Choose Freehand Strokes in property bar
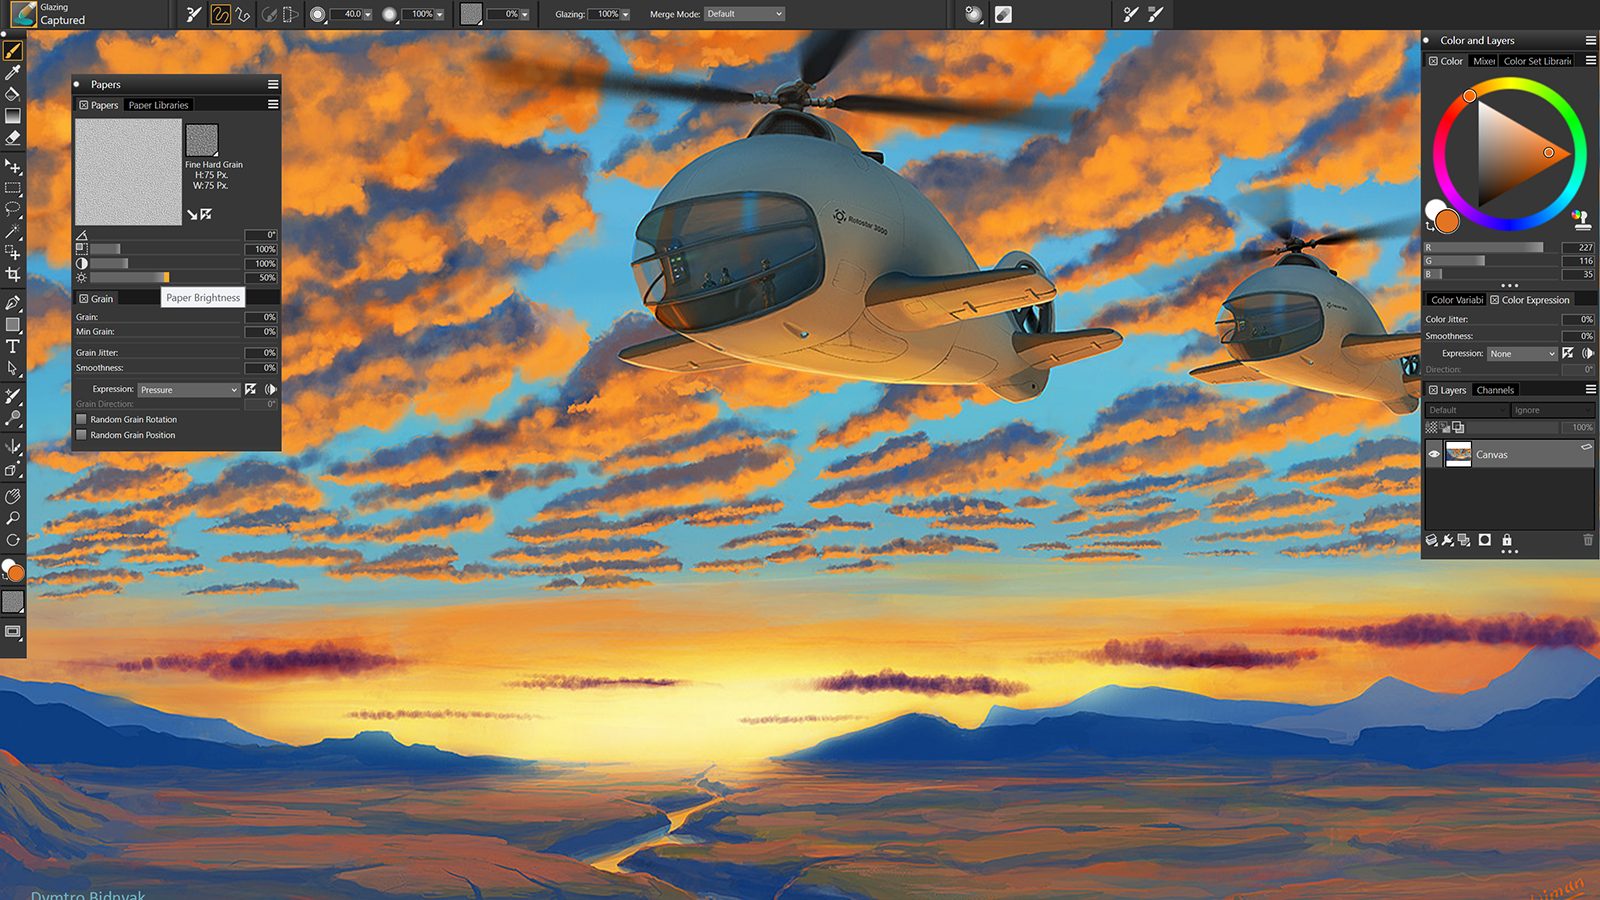 pos(220,14)
